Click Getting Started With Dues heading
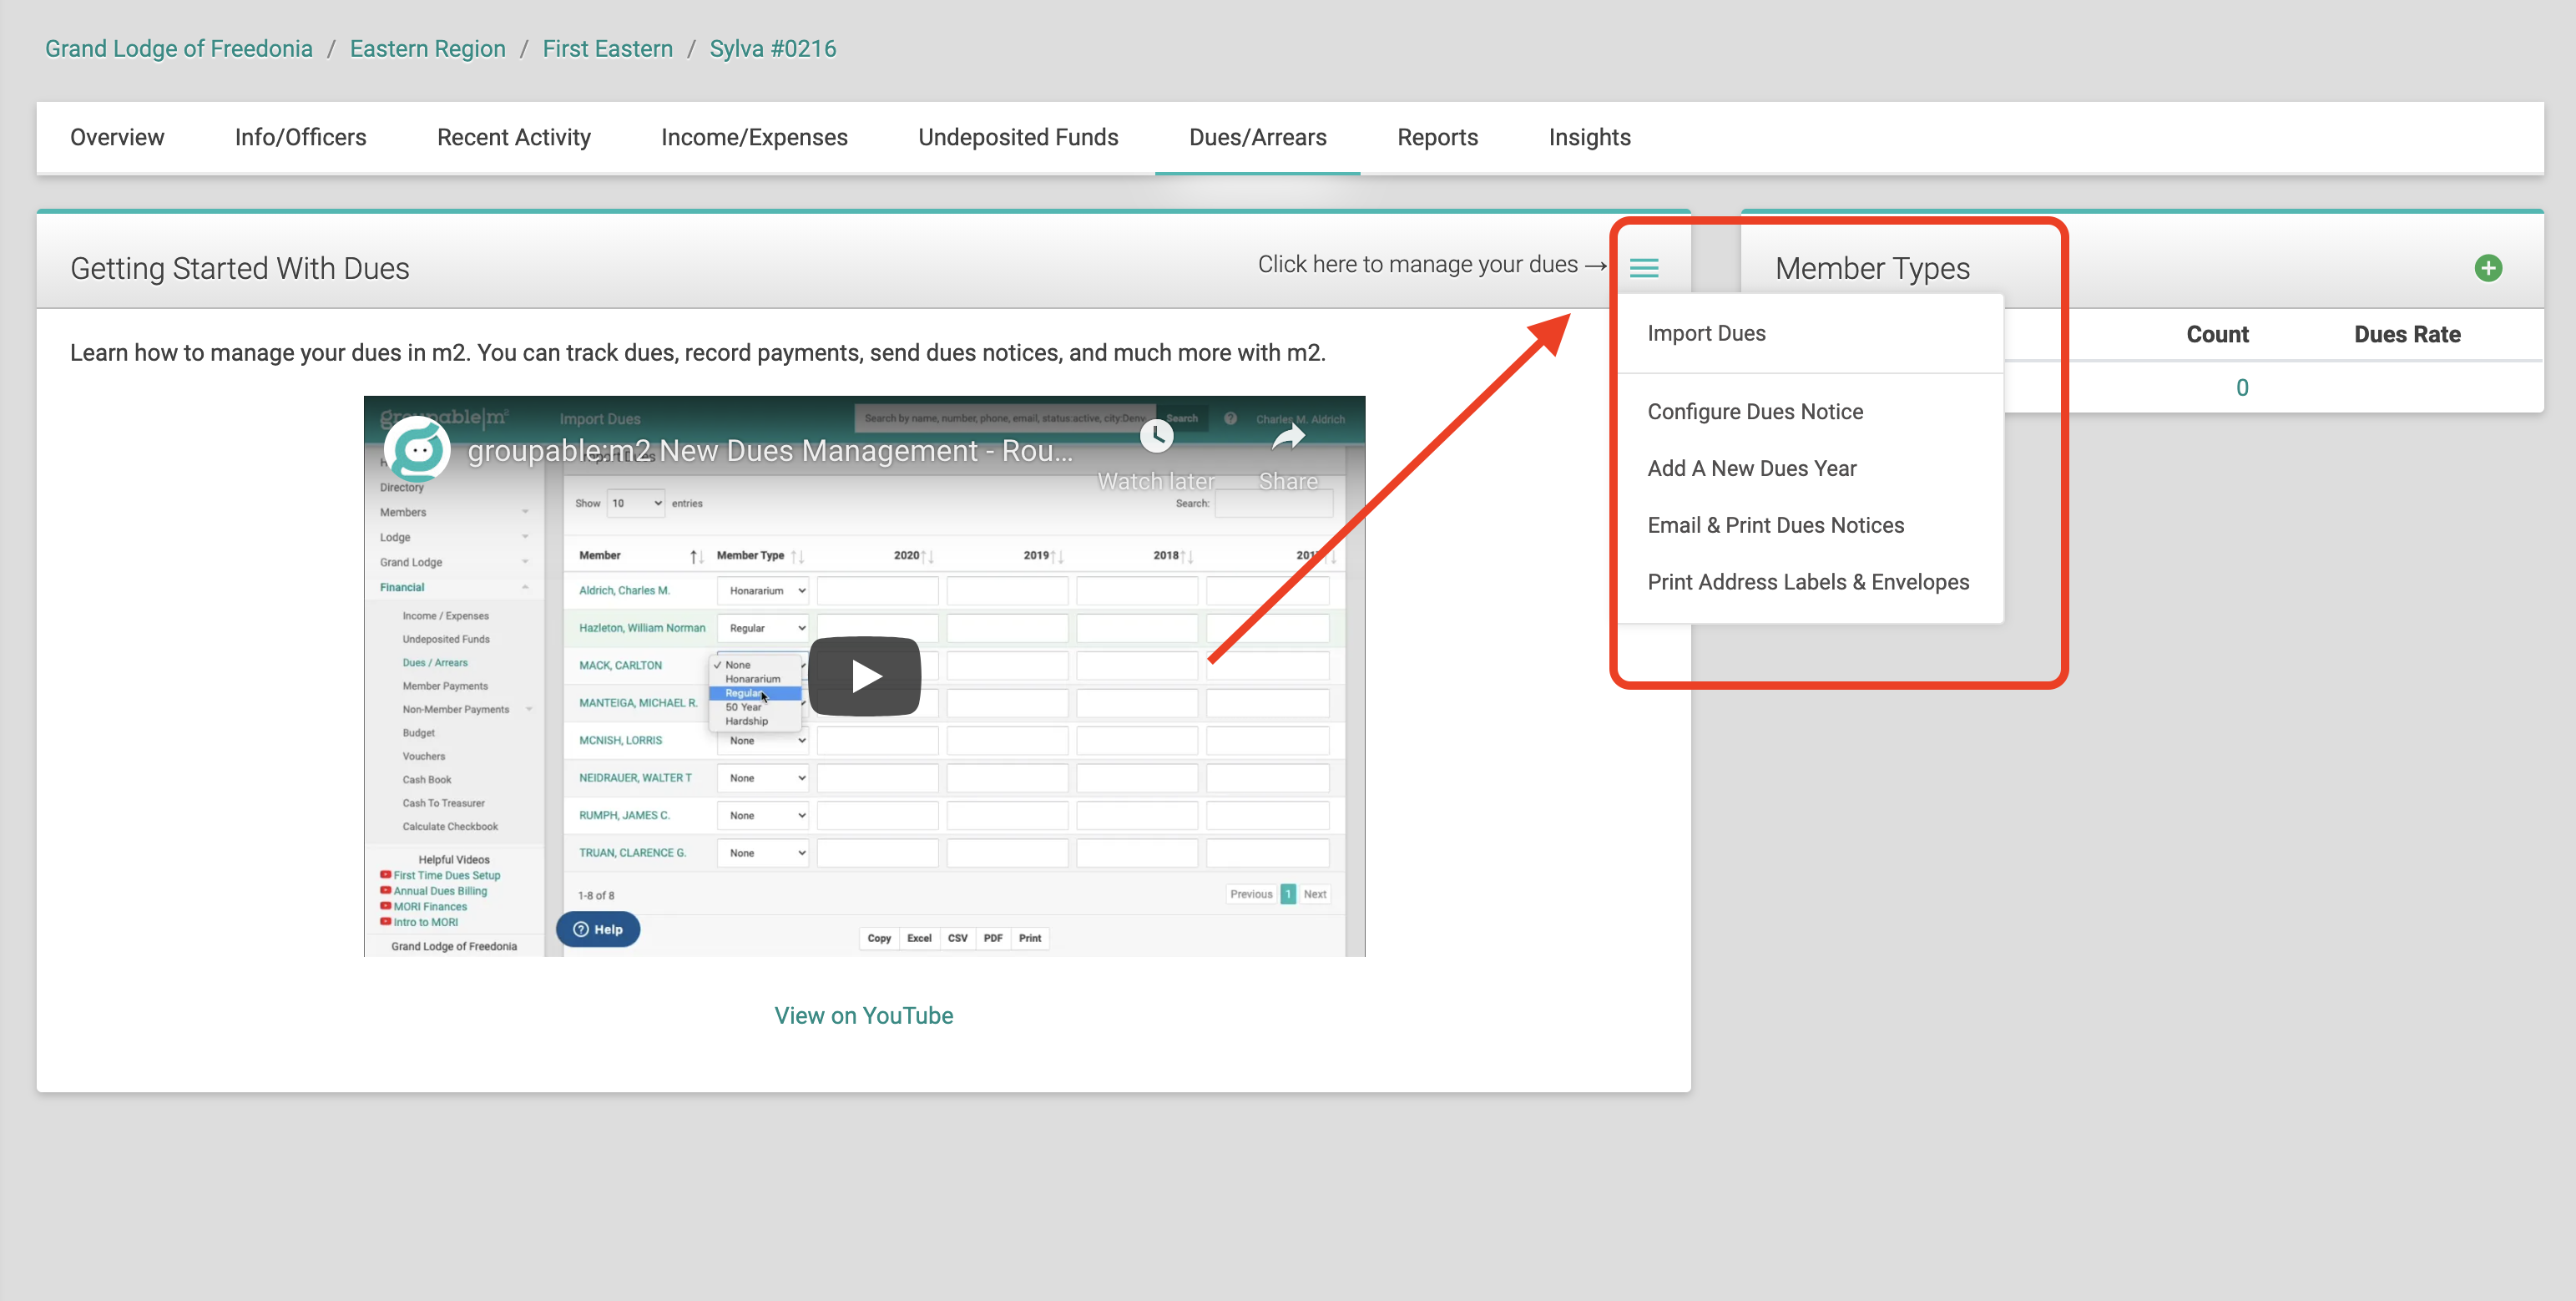Screen dimensions: 2576x1301 pyautogui.click(x=240, y=268)
